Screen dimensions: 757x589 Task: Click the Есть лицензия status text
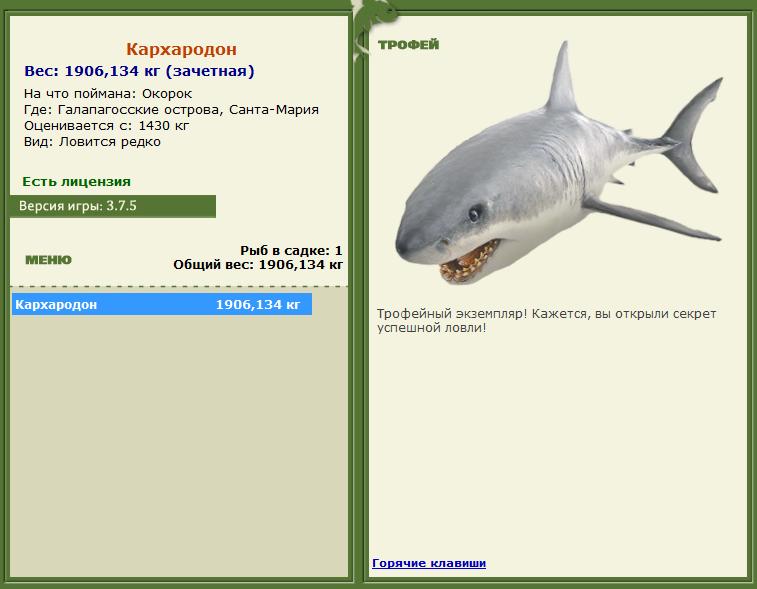click(76, 182)
